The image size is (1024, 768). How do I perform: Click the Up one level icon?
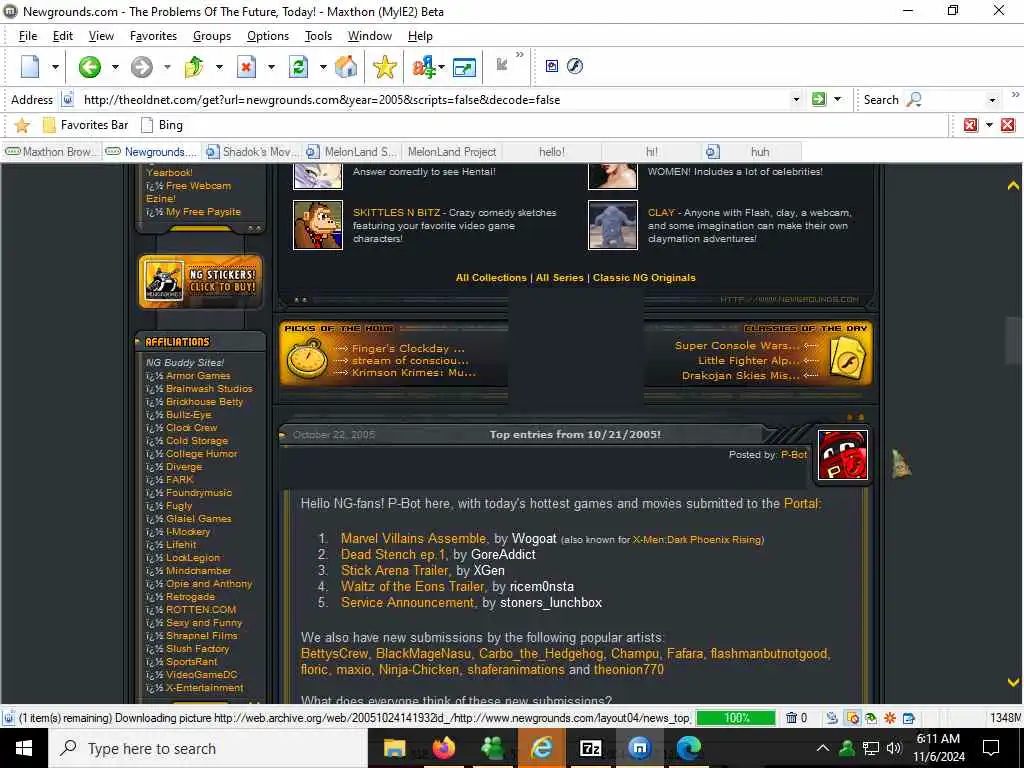(194, 66)
